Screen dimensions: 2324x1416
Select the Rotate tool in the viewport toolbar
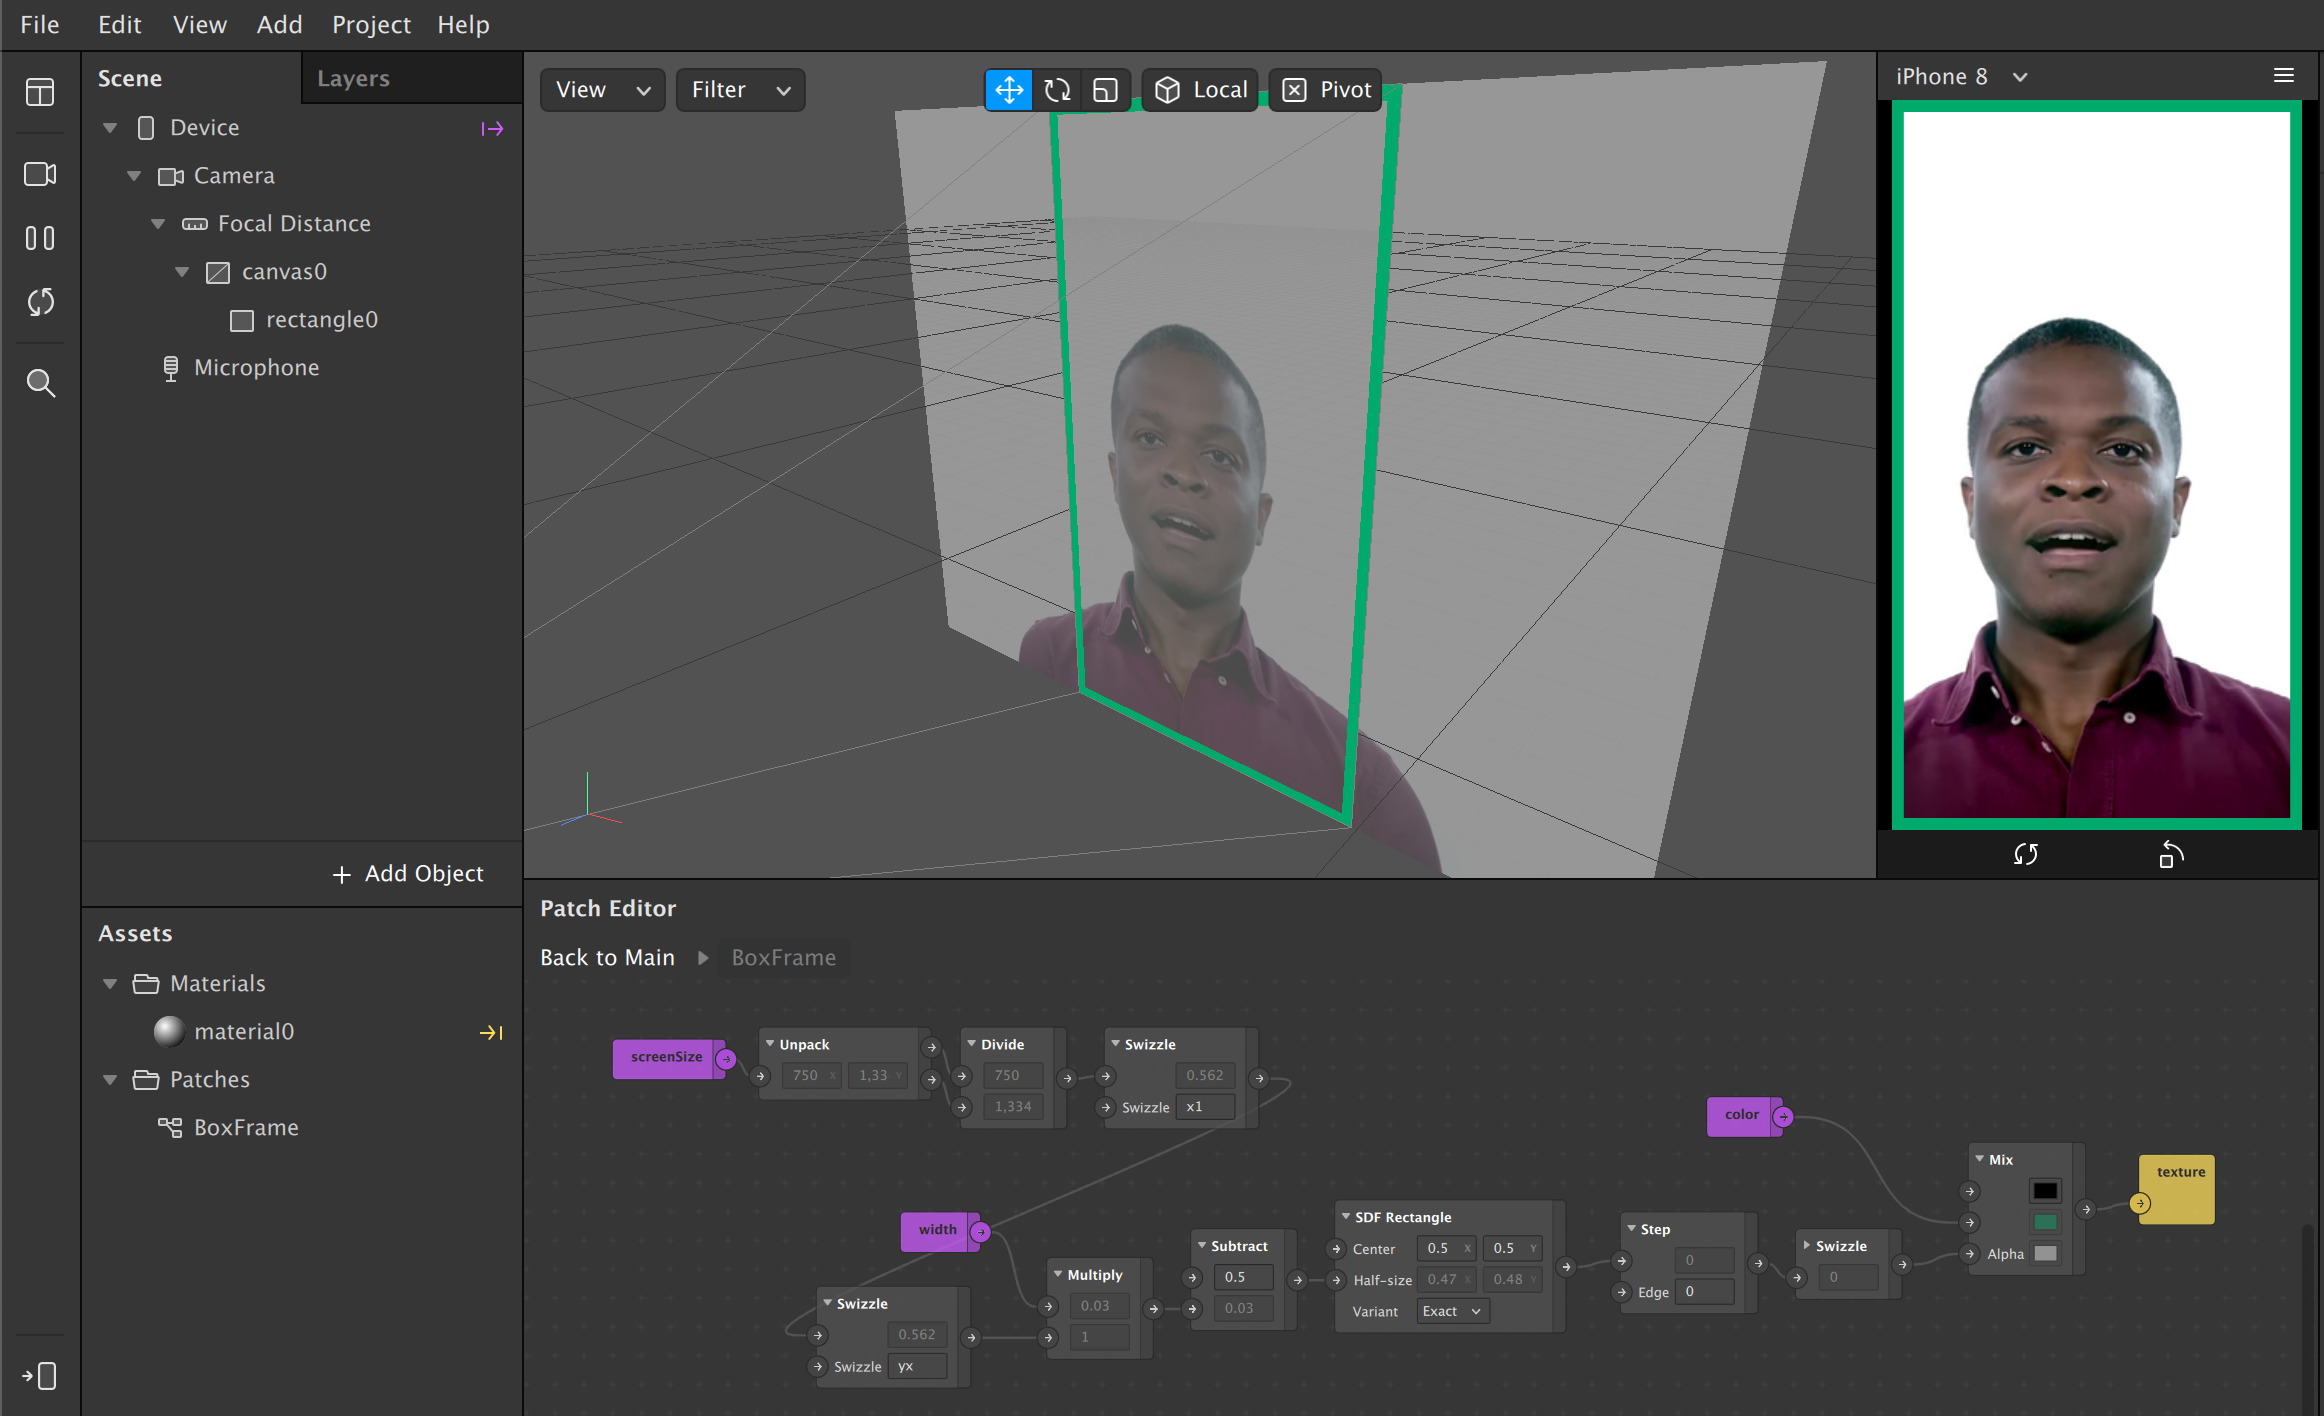(x=1057, y=89)
